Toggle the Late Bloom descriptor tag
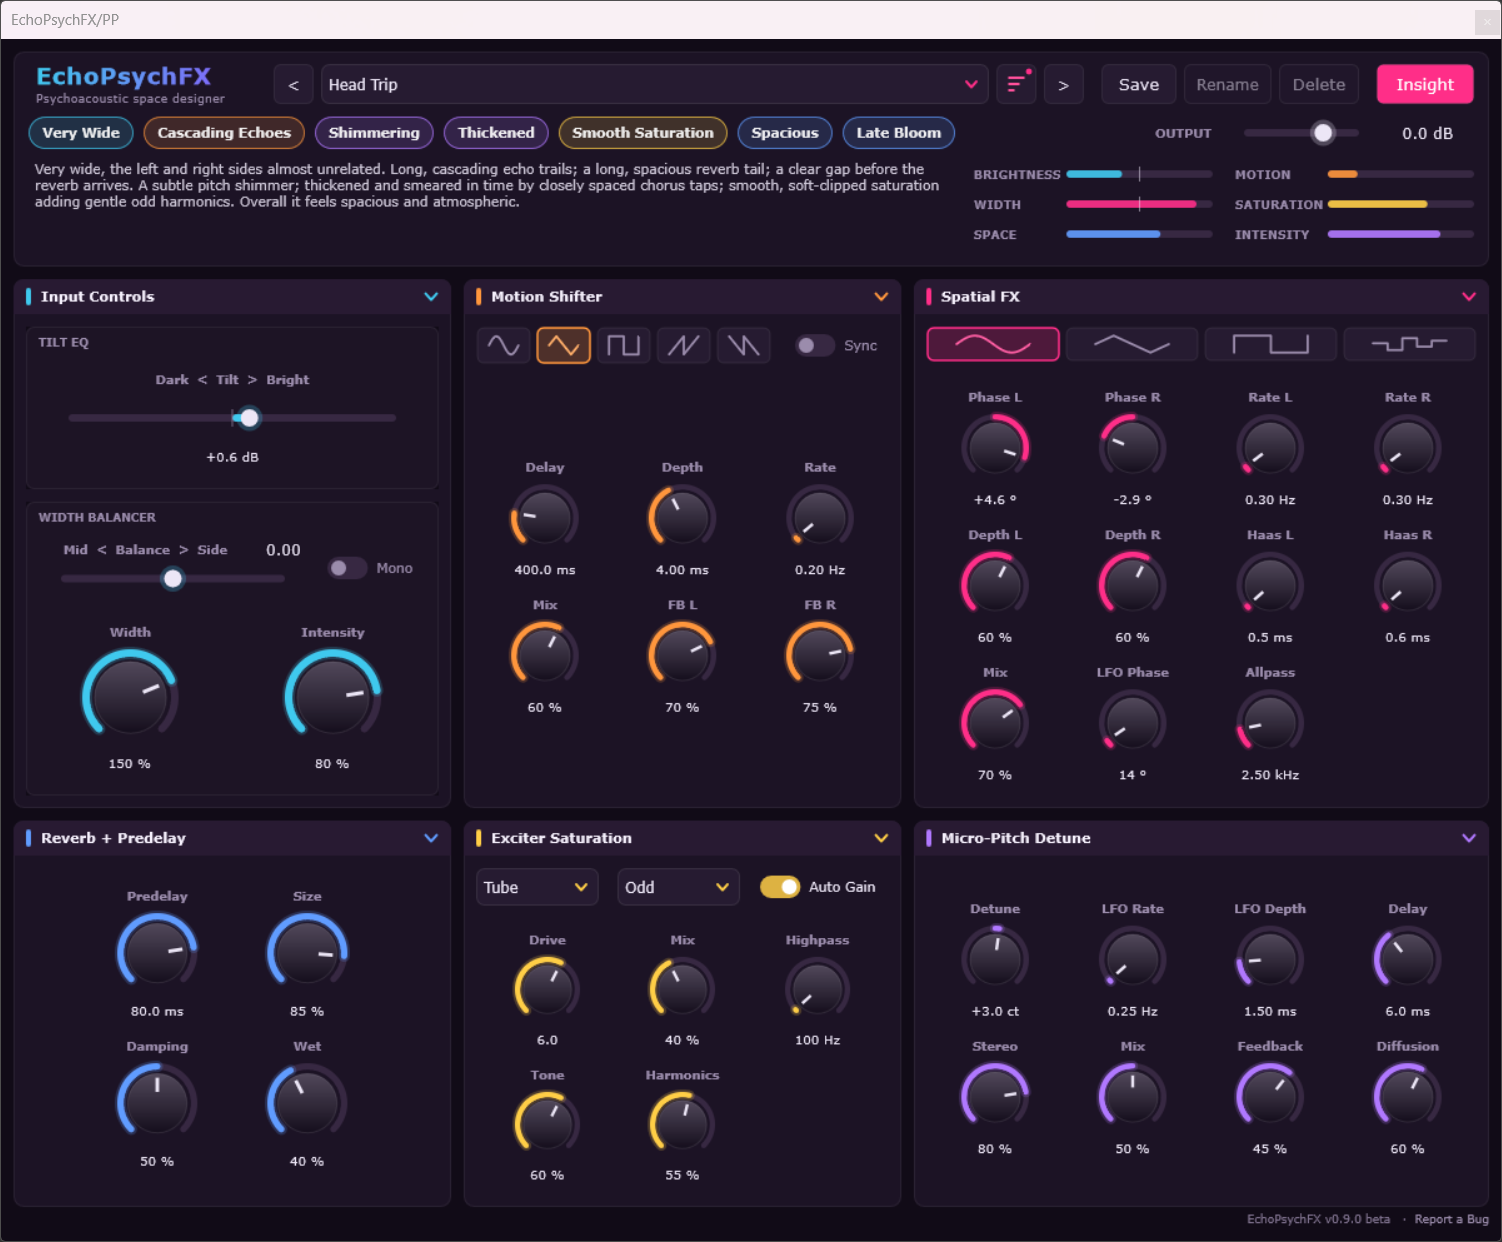1502x1242 pixels. (x=899, y=133)
